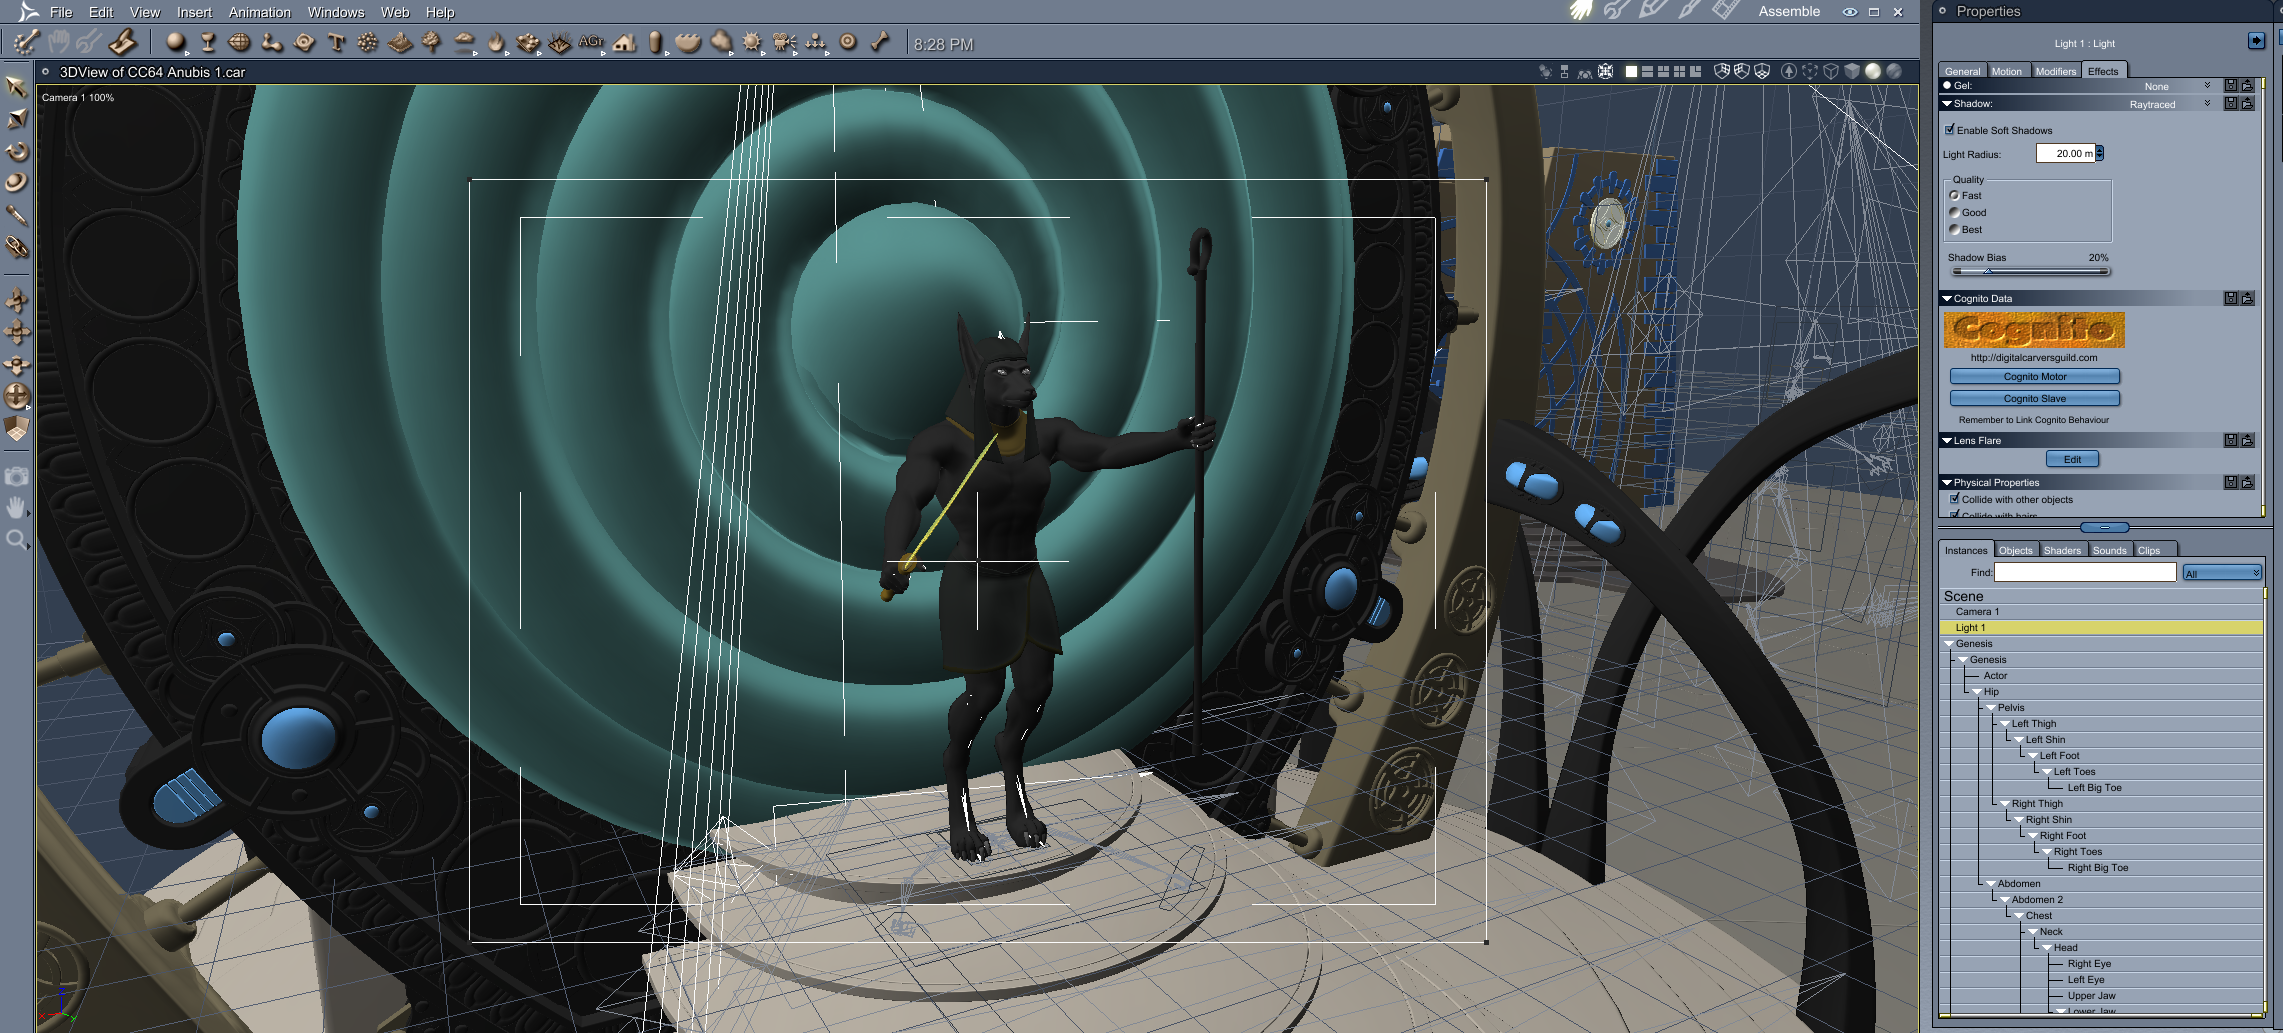Insert a fire primitive
Screen dimensions: 2283x1033
(496, 42)
